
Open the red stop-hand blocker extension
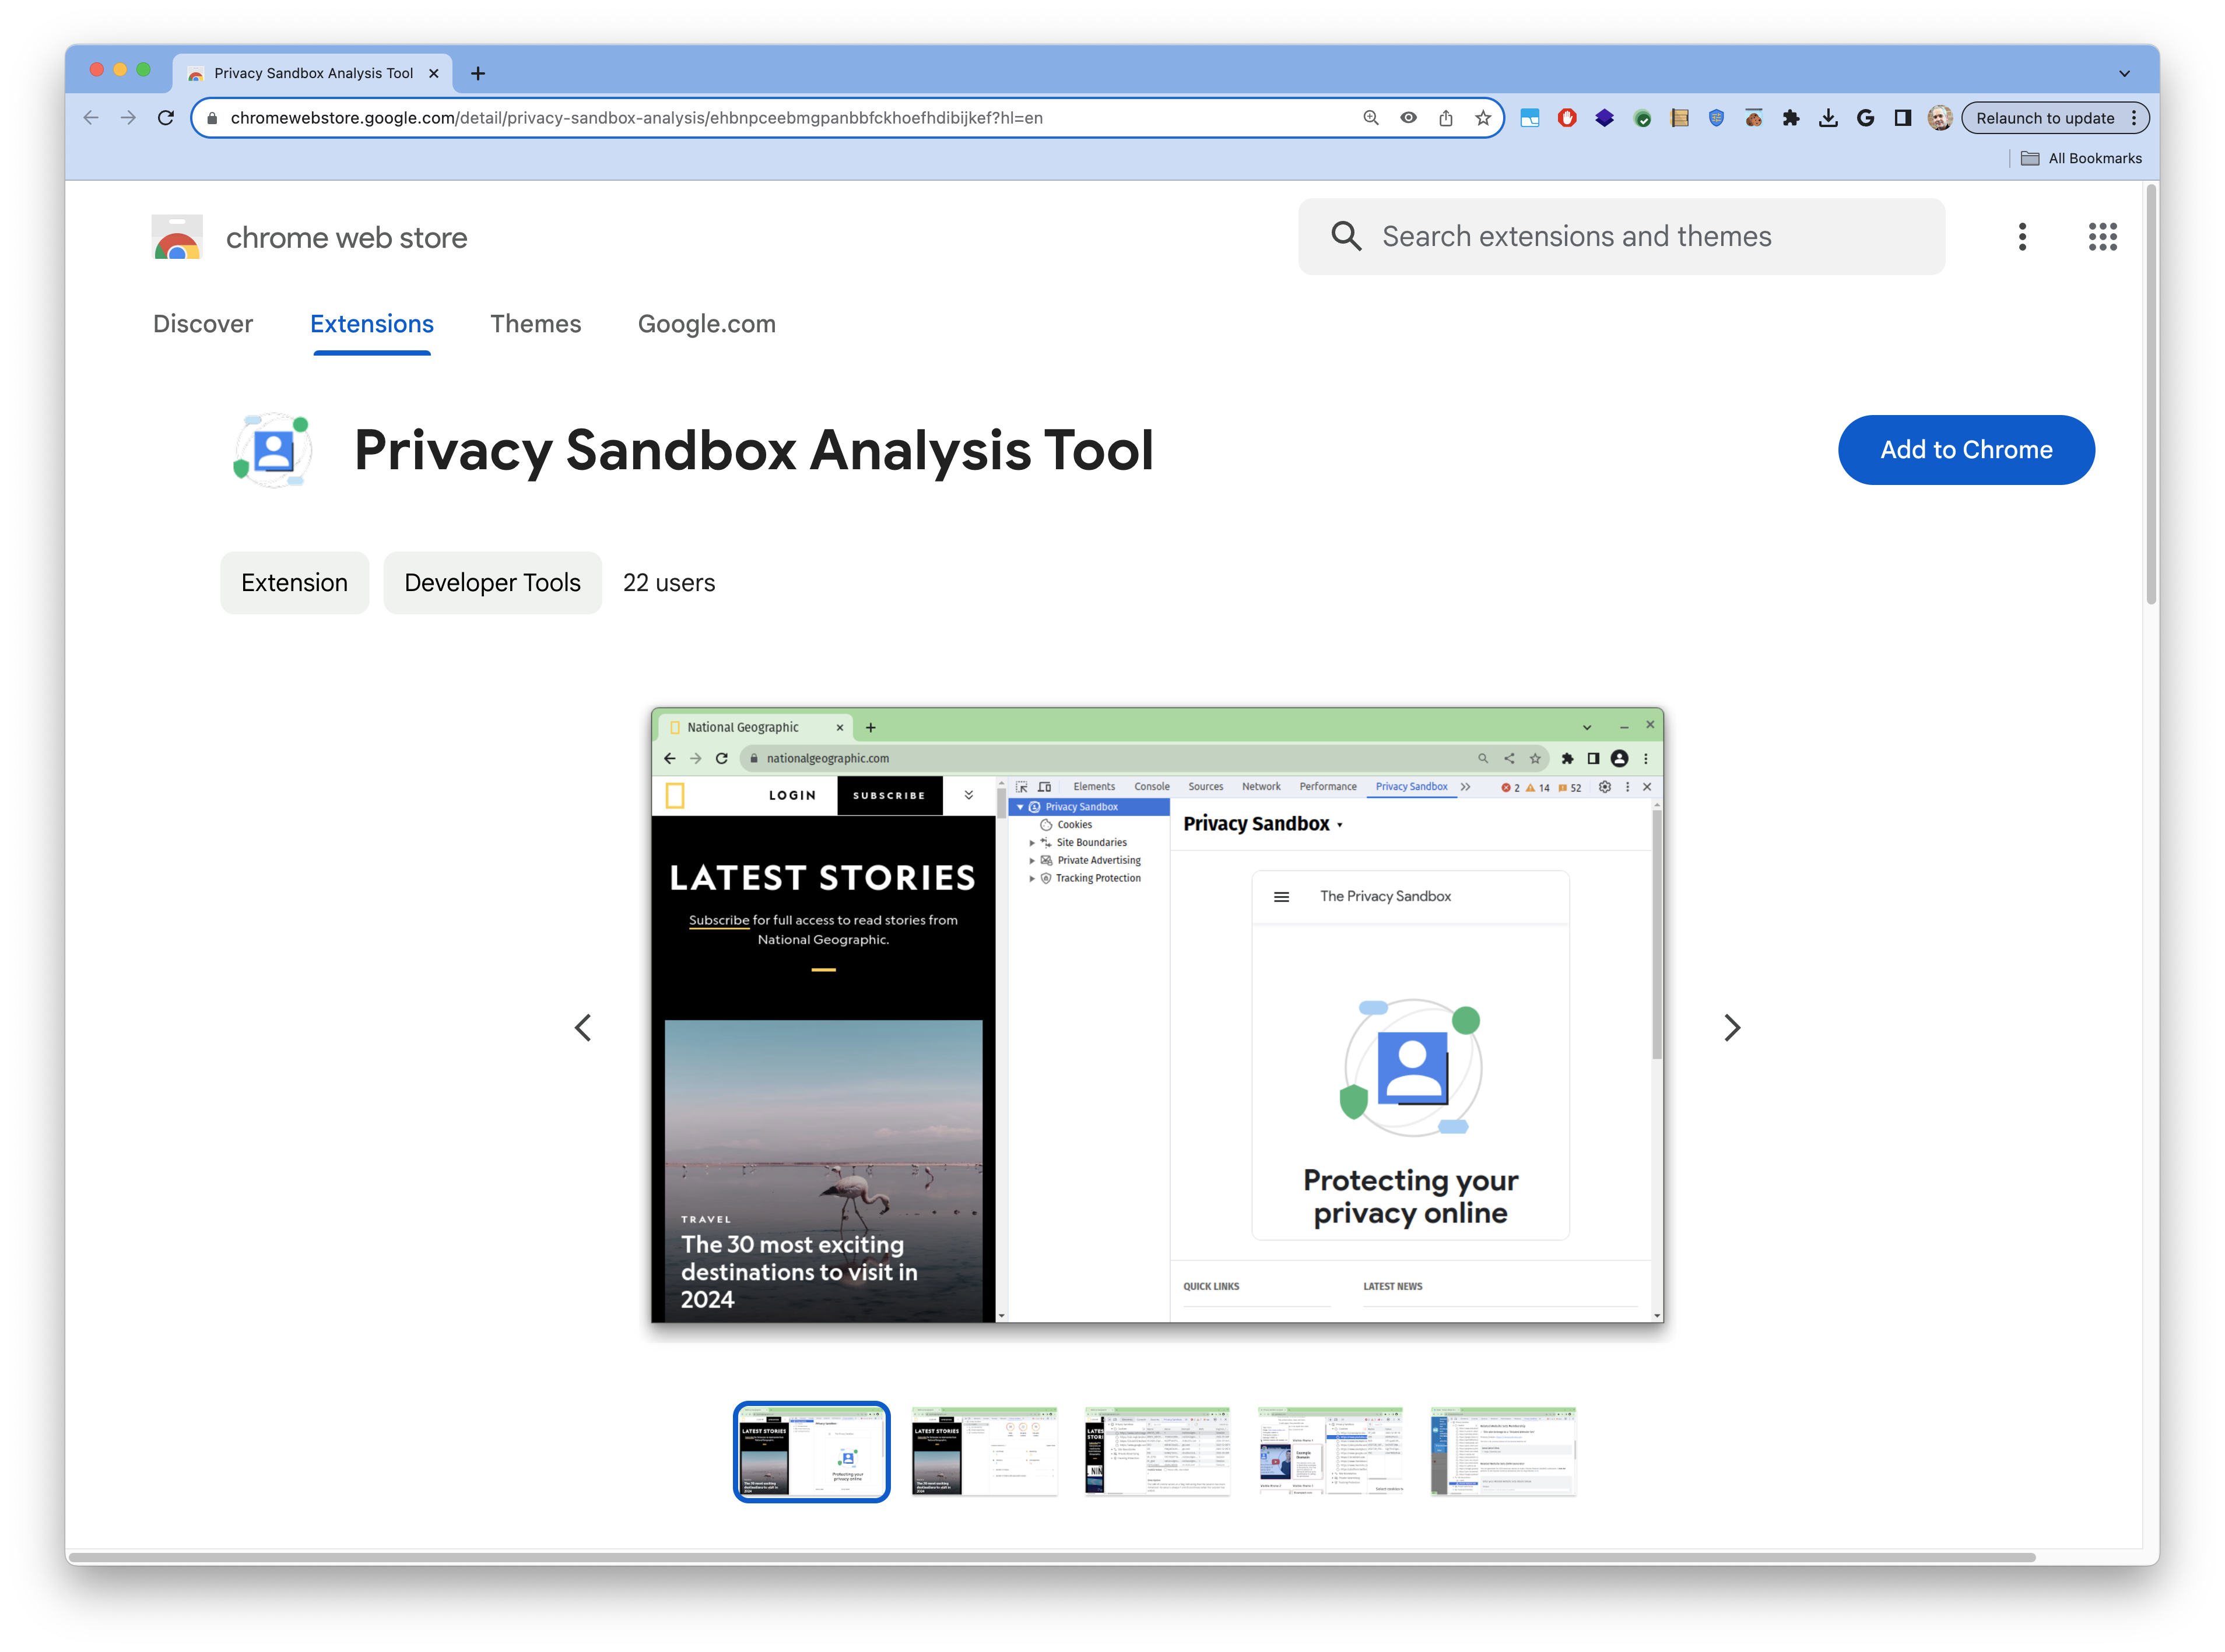[1567, 118]
